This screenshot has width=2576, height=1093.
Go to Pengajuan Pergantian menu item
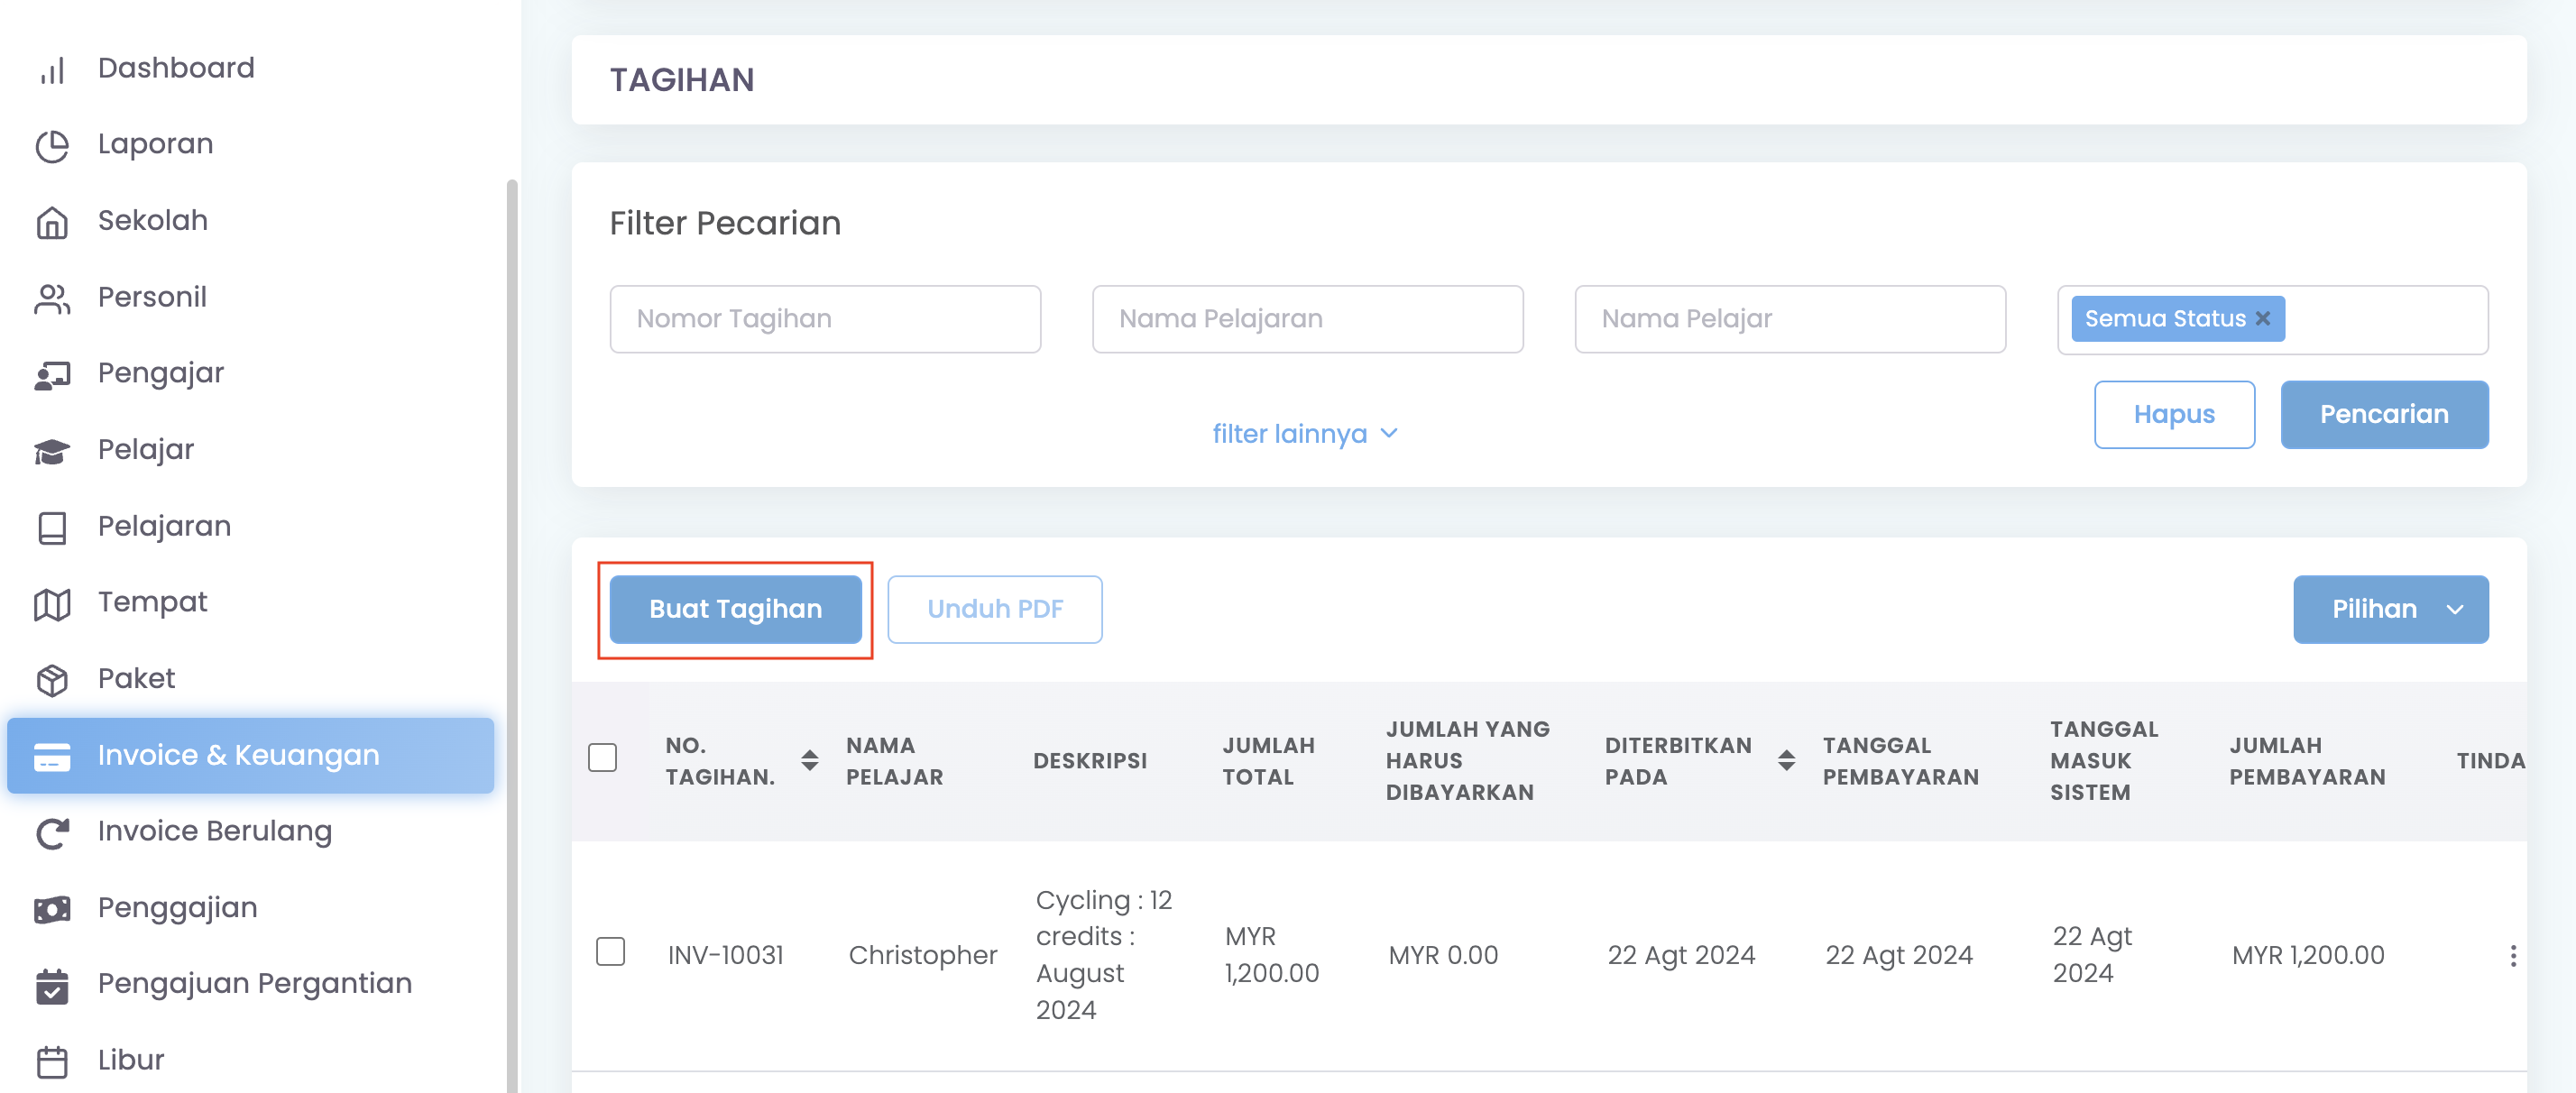click(x=254, y=983)
